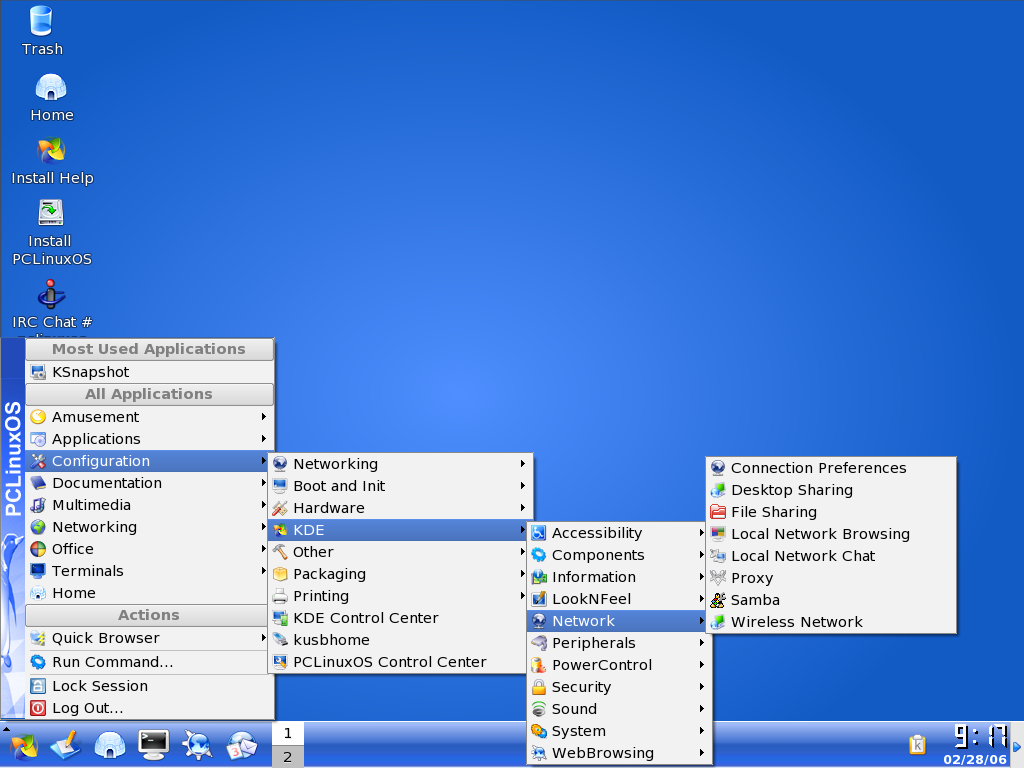Screen dimensions: 1024x768
Task: Open WebBrowsing in the KDE submenu
Action: point(618,753)
